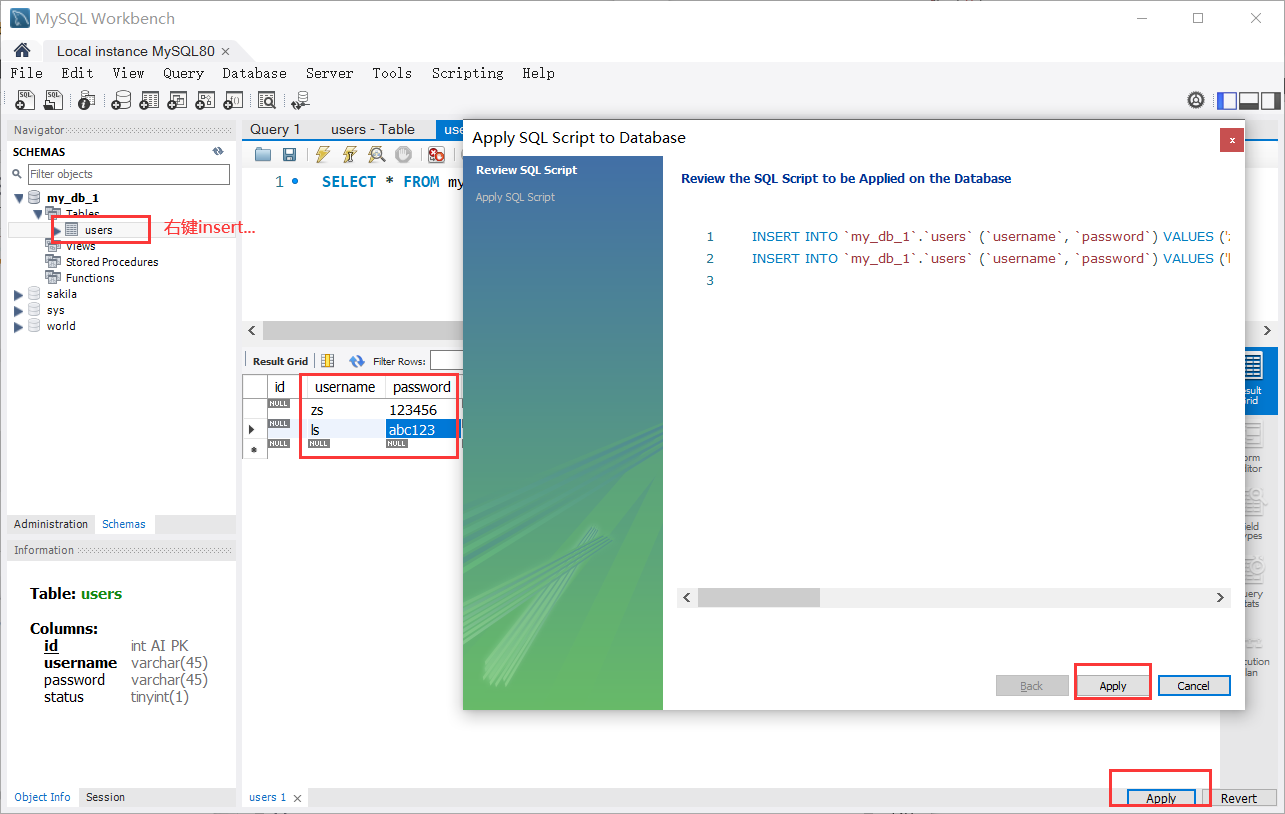Image resolution: width=1285 pixels, height=814 pixels.
Task: Click Revert button below result grid
Action: coord(1239,798)
